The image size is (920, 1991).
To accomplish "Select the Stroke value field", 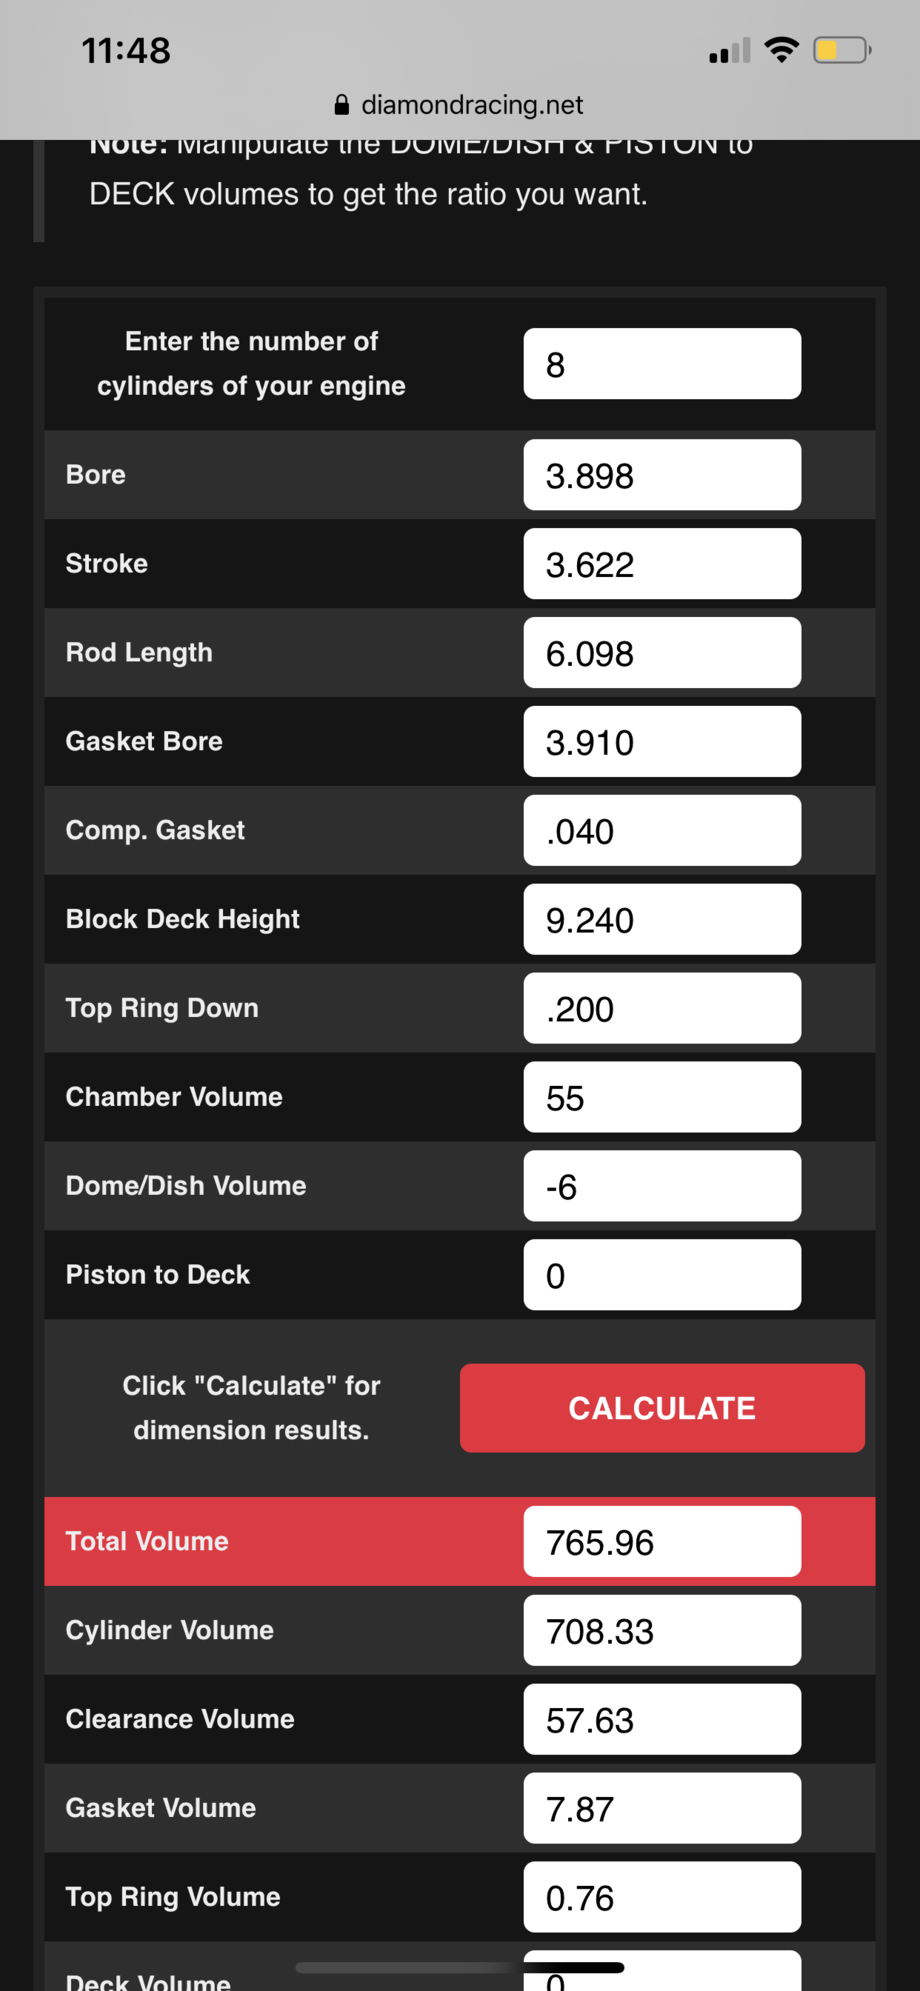I will (662, 564).
